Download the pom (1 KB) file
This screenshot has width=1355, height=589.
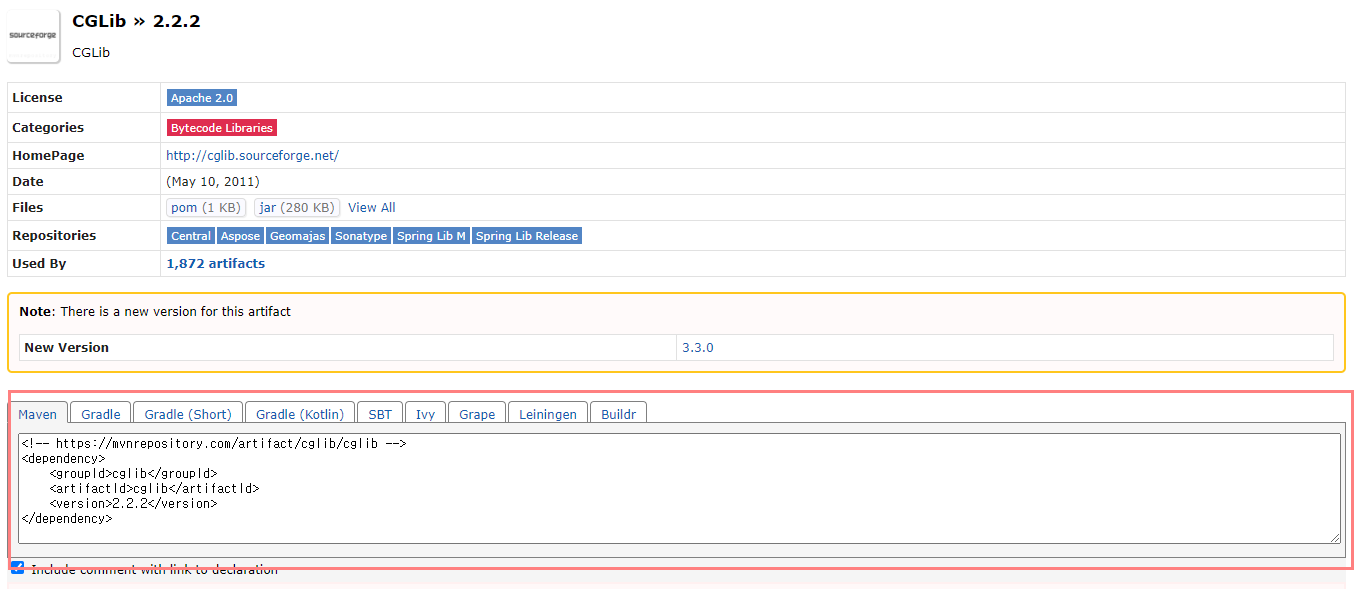(206, 208)
